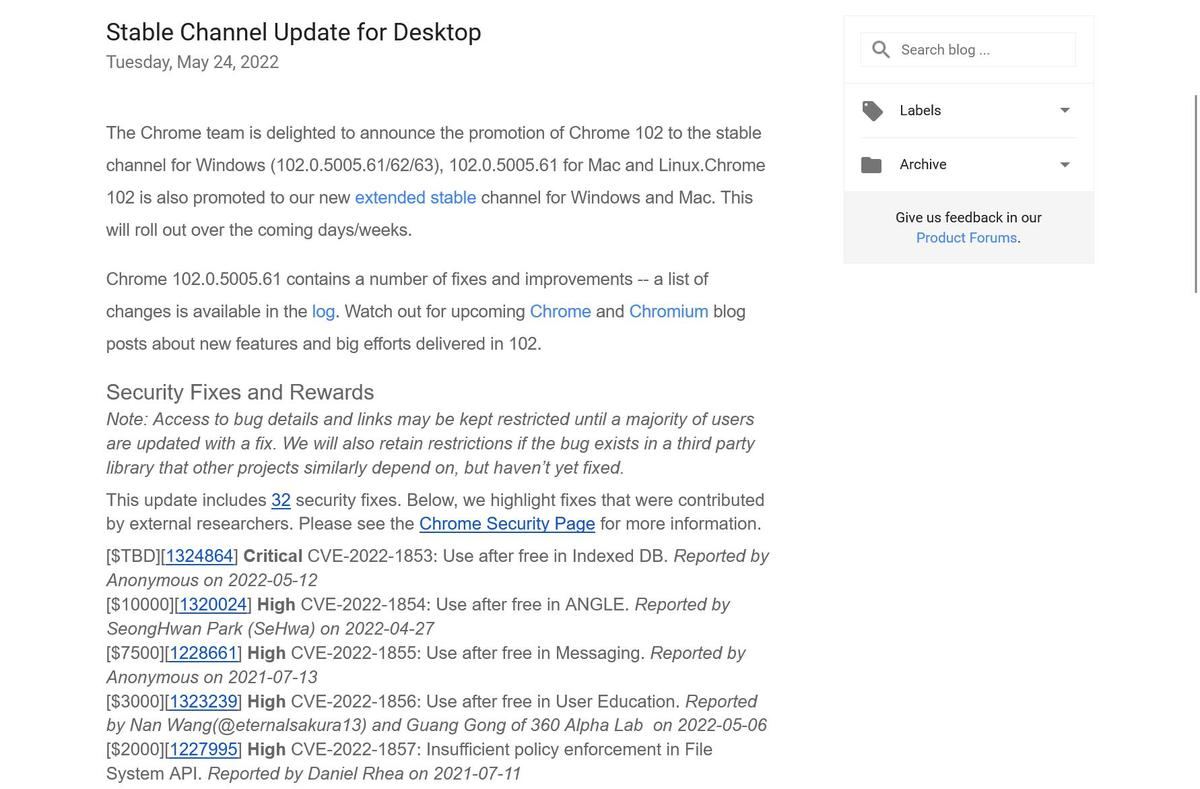Open bug 1323239 link
Viewport: 1200px width, 789px height.
[x=203, y=702]
